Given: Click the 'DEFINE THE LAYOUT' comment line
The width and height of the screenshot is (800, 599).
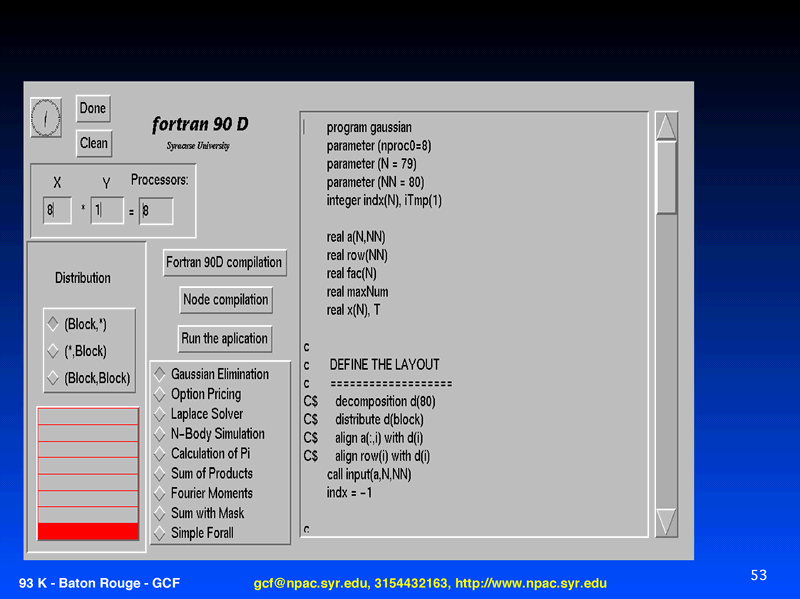Looking at the screenshot, I should pyautogui.click(x=384, y=365).
